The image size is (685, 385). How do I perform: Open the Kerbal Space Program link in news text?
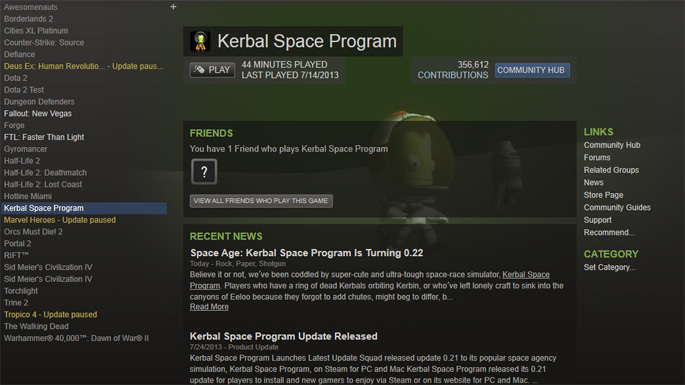(x=526, y=274)
